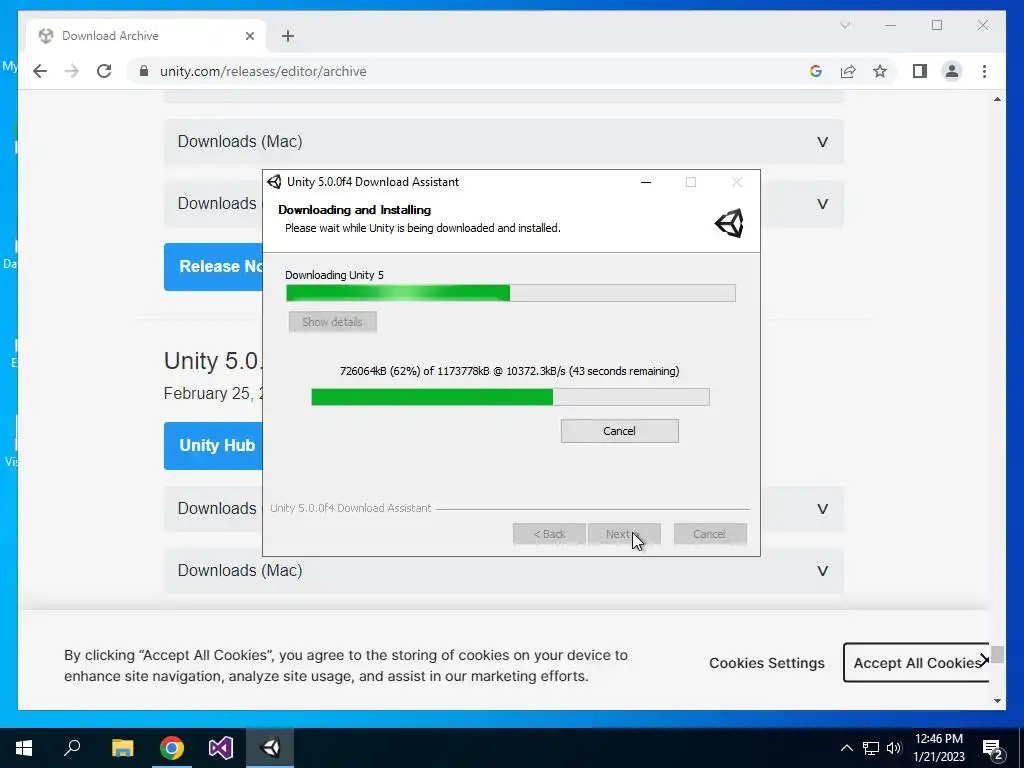Screen dimensions: 1024x768
Task: Open Windows taskbar search
Action: tap(72, 748)
